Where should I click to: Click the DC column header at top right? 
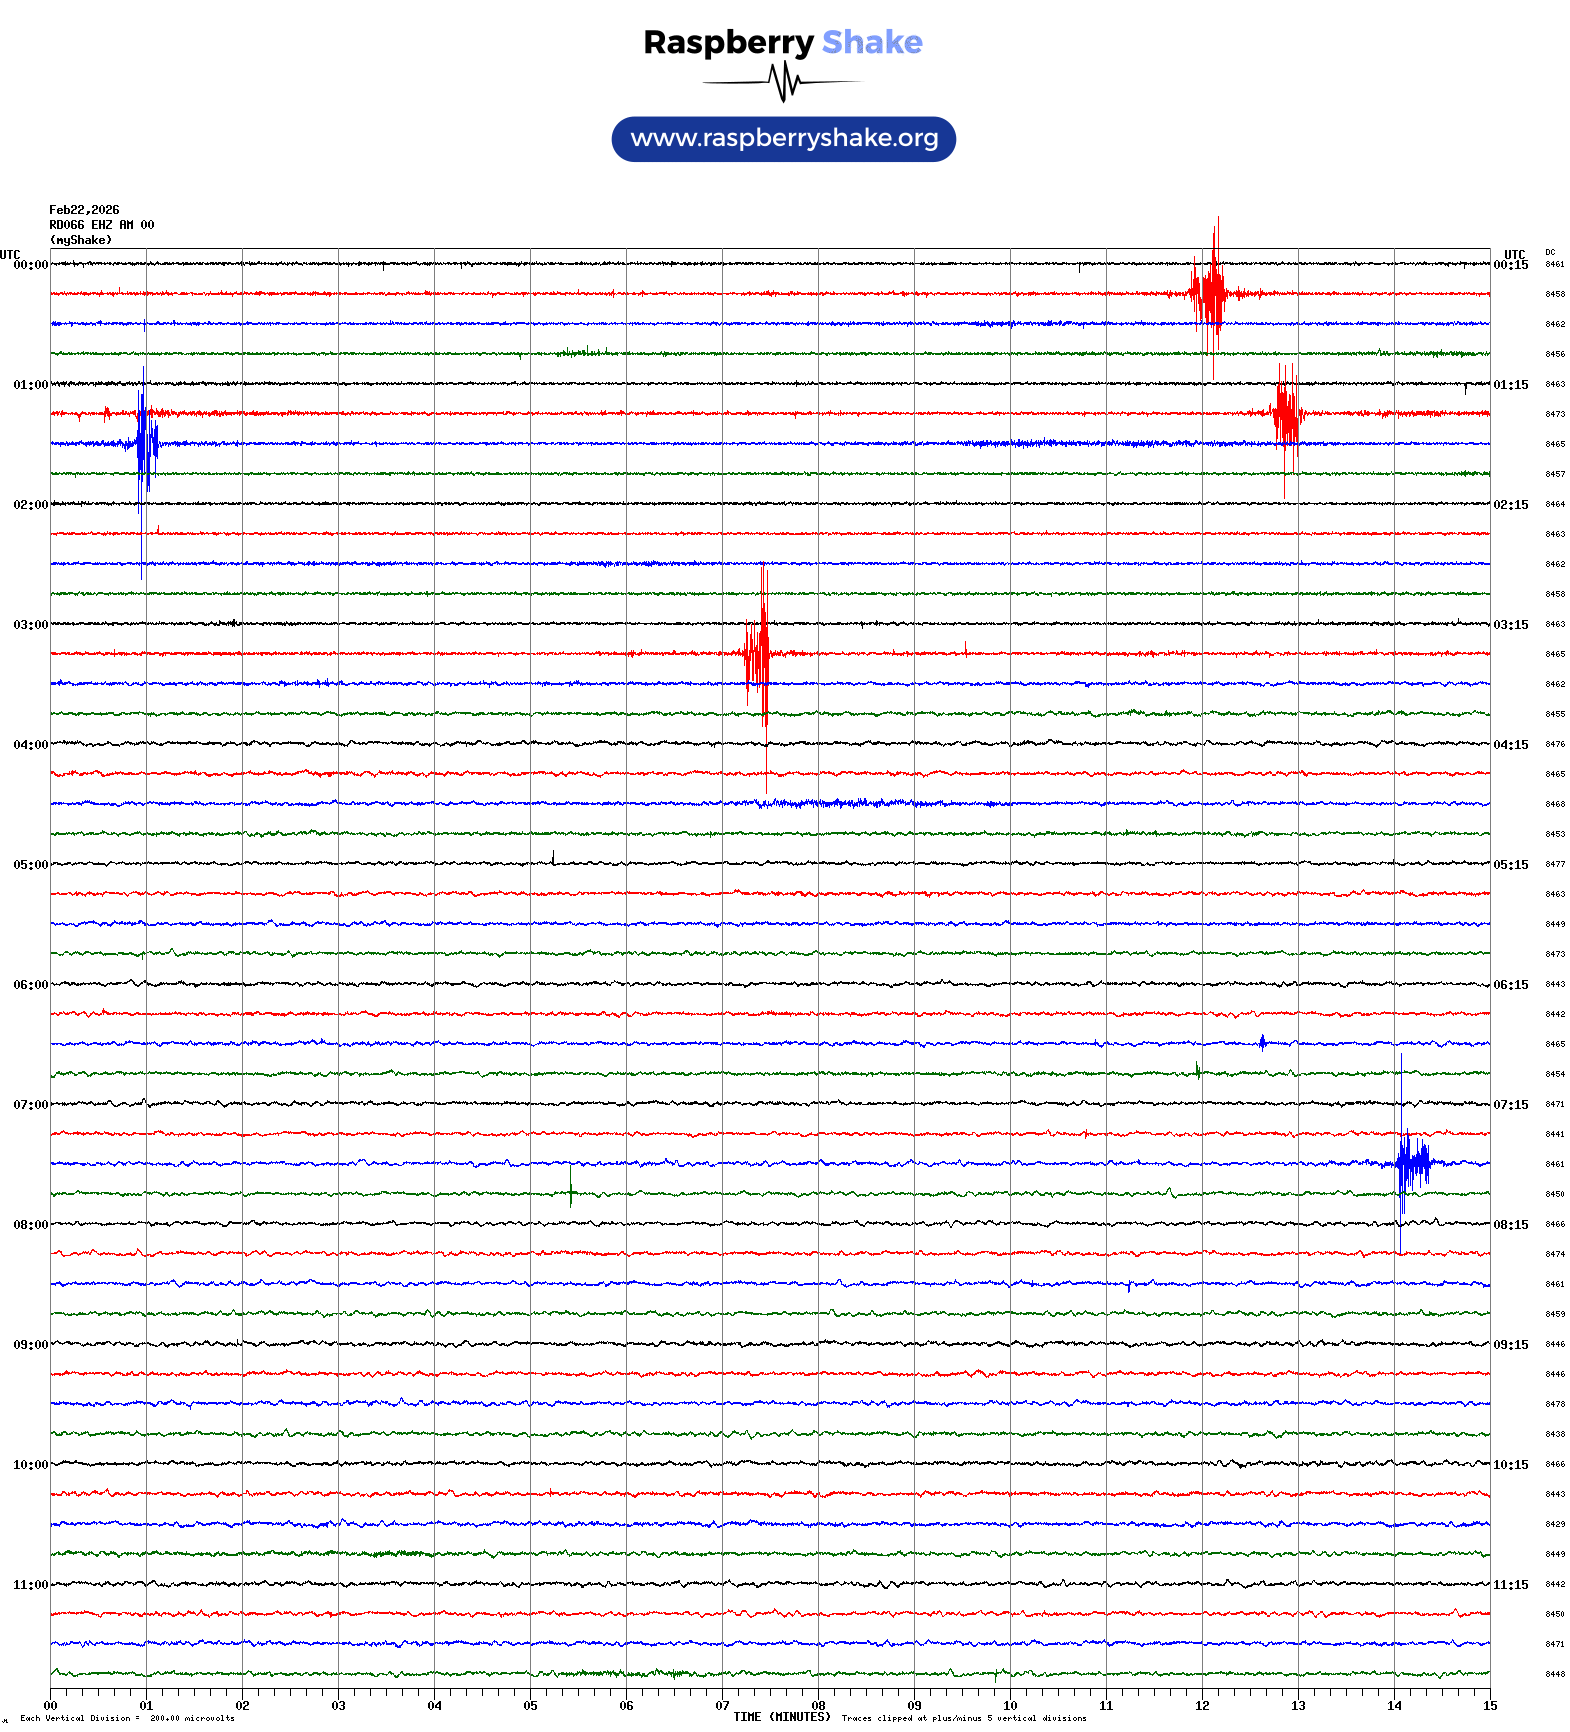tap(1550, 253)
